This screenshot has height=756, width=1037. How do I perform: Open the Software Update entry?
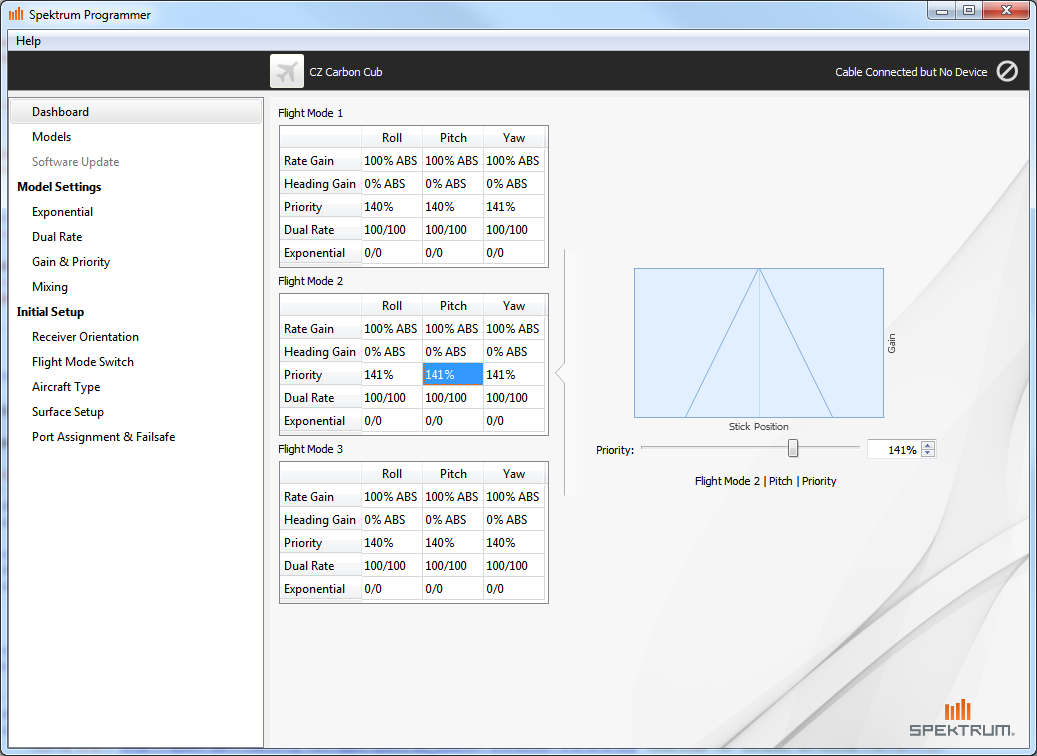tap(75, 162)
